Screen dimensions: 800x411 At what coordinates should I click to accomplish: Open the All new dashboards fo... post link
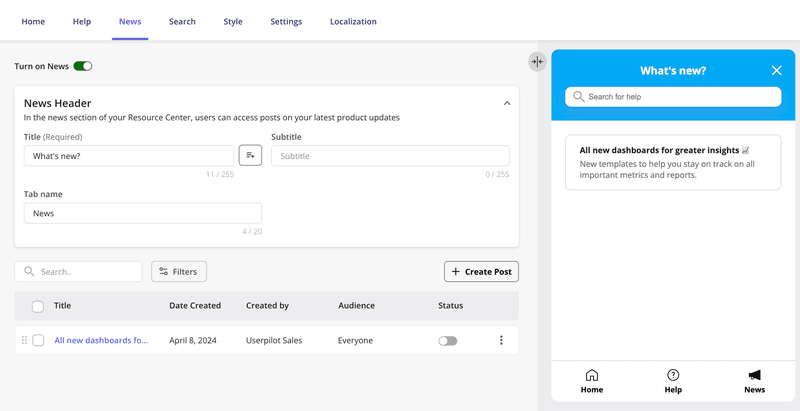click(x=101, y=340)
